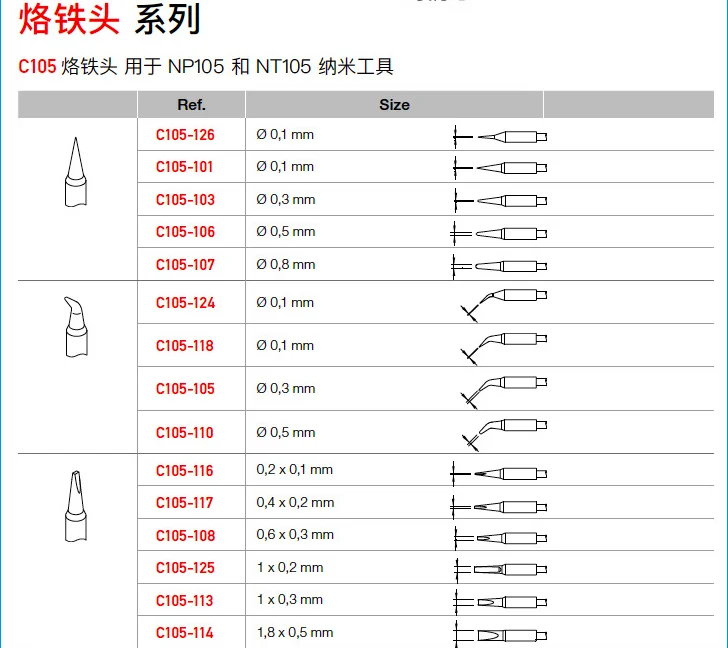Image resolution: width=728 pixels, height=648 pixels.
Task: Select reference C105-126
Action: [185, 135]
